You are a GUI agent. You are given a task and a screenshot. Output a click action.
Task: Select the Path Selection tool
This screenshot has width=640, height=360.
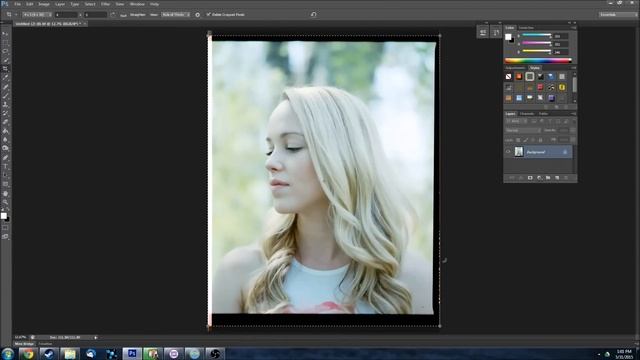pos(5,176)
